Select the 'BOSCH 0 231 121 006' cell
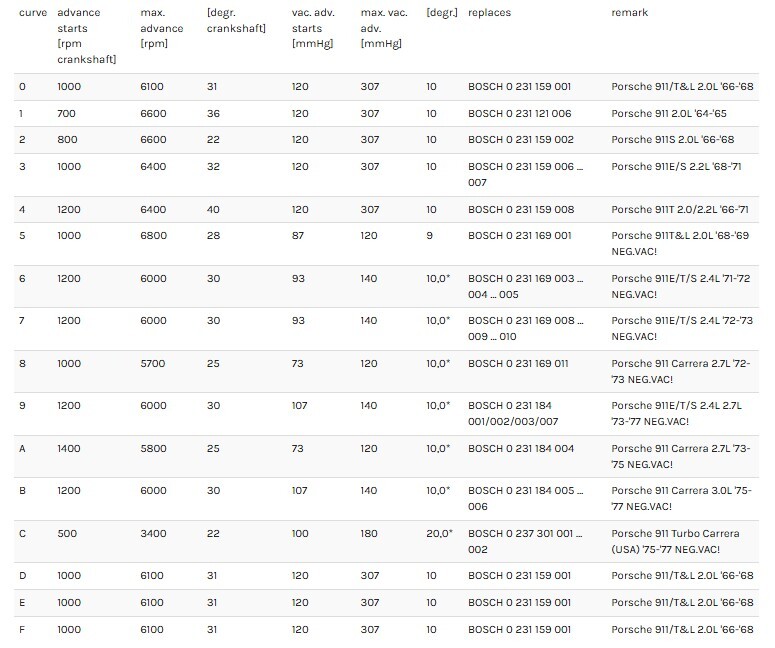This screenshot has width=775, height=648. tap(519, 114)
